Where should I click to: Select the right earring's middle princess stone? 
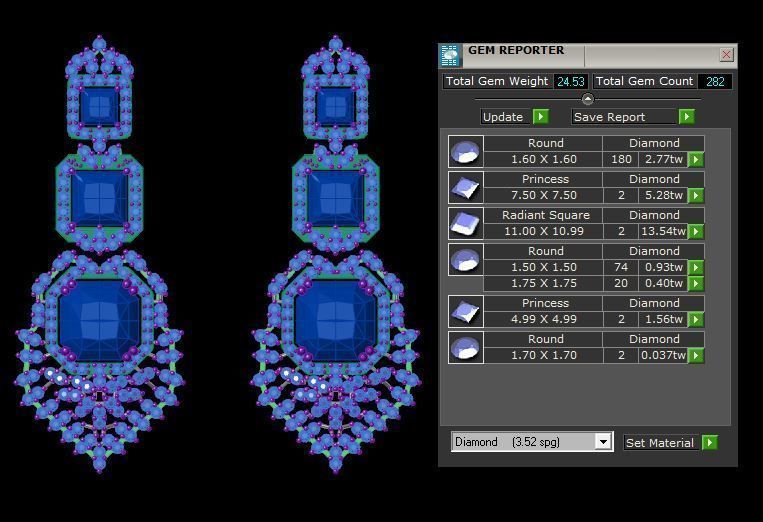point(335,198)
